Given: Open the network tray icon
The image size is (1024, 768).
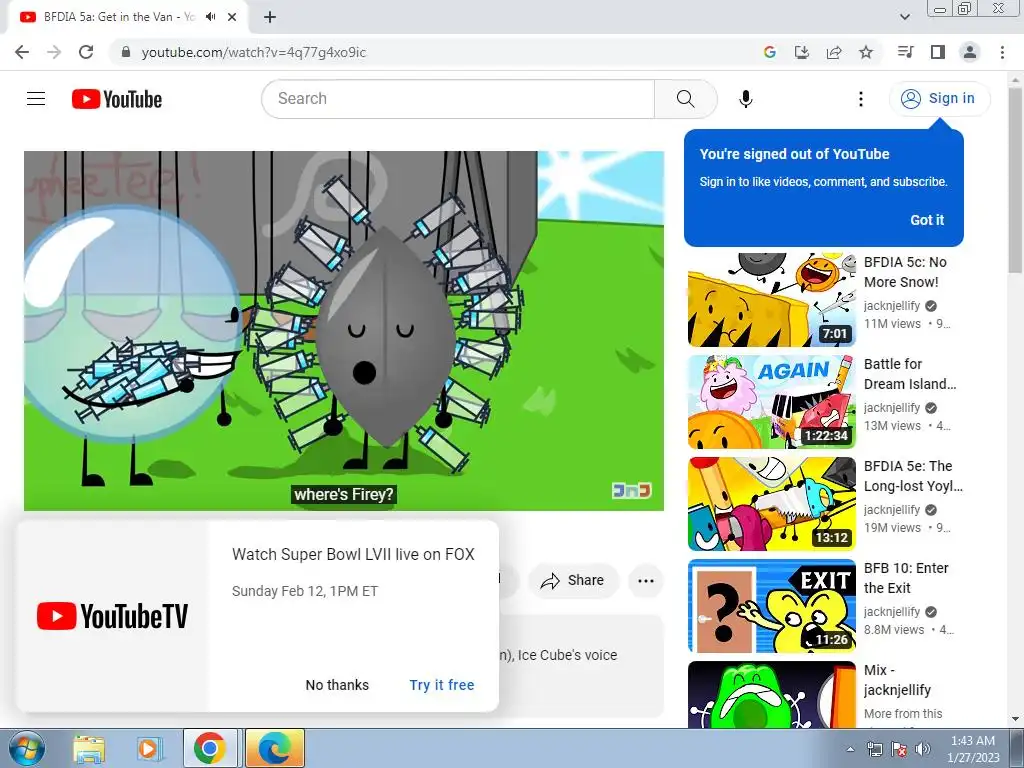Looking at the screenshot, I should 874,749.
